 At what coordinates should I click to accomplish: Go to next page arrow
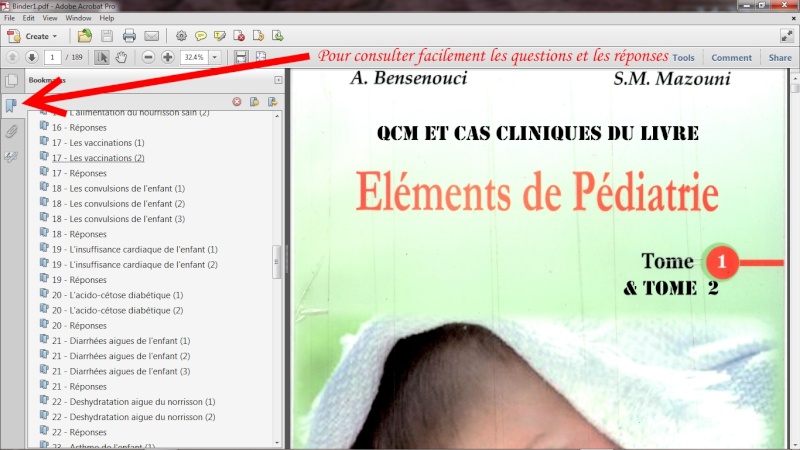(x=31, y=57)
